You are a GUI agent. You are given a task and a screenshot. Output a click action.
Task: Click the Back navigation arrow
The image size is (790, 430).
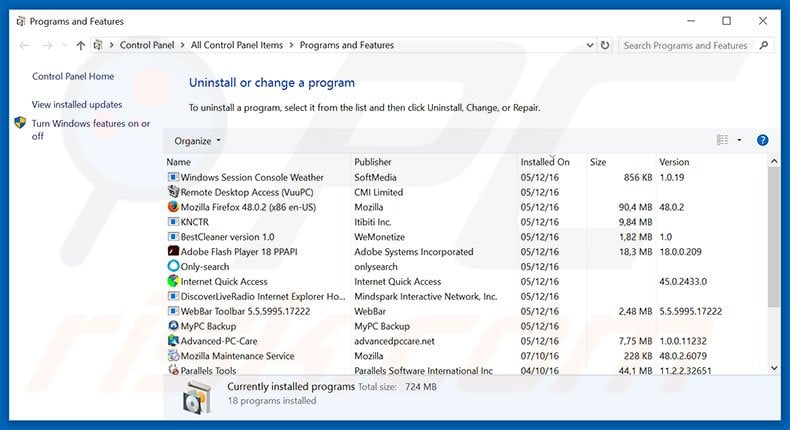[24, 45]
